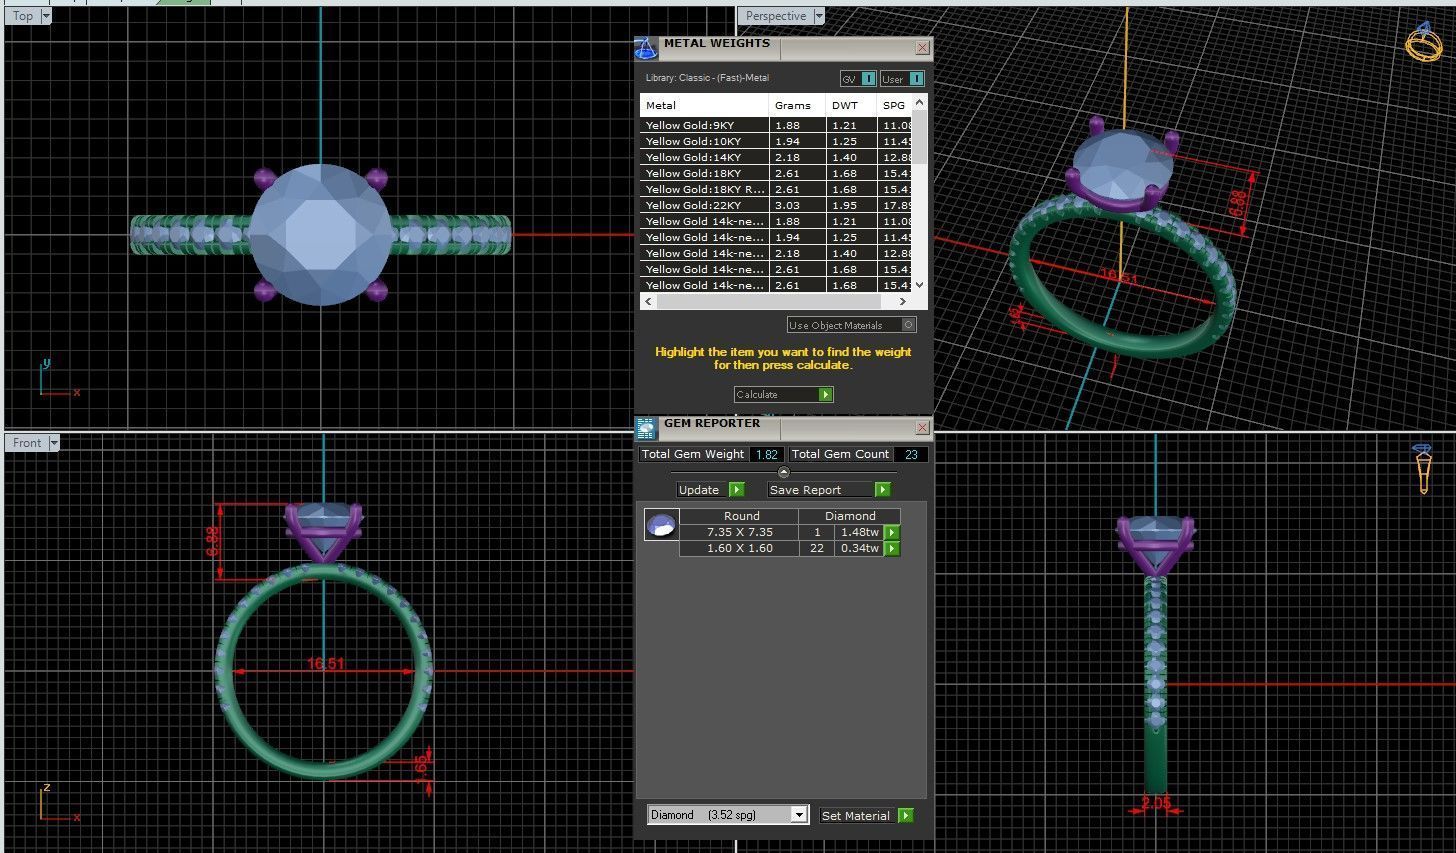Close the Gem Reporter panel
The image size is (1456, 853).
click(x=922, y=428)
